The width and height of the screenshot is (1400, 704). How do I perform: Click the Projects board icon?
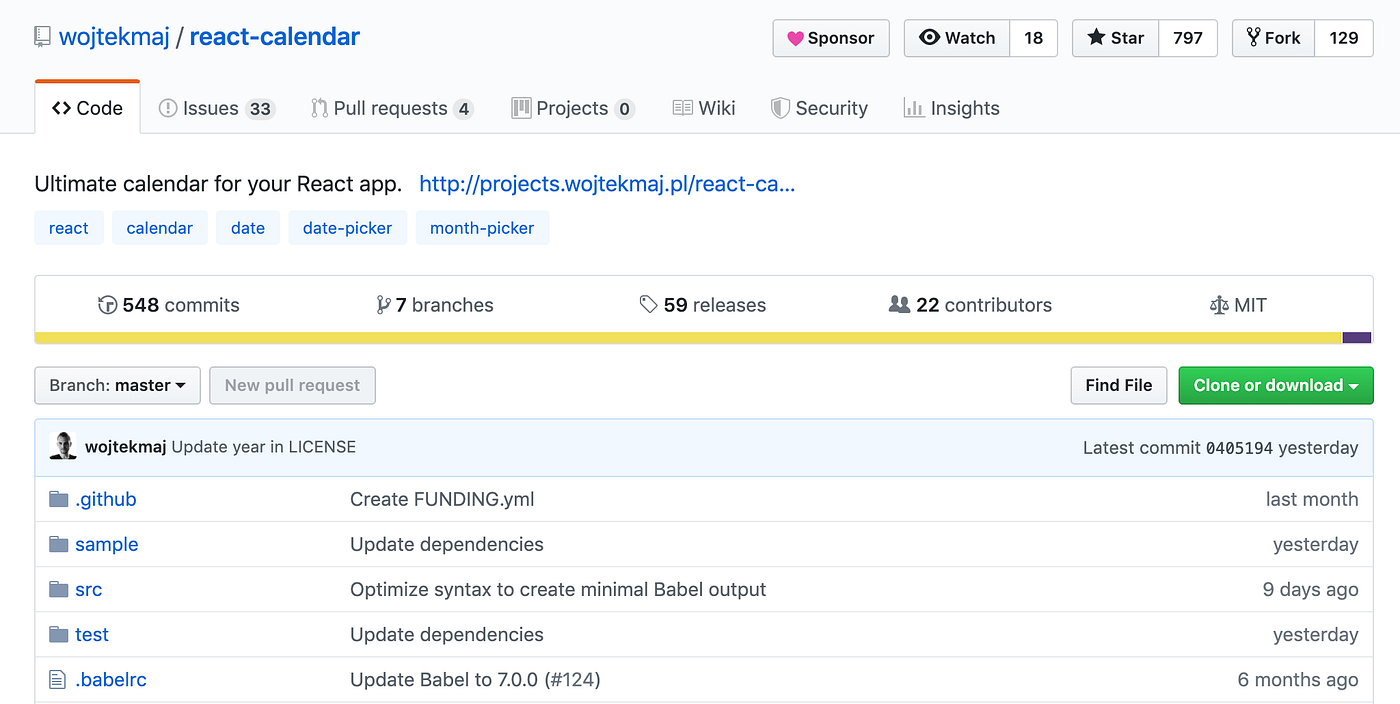pyautogui.click(x=521, y=108)
